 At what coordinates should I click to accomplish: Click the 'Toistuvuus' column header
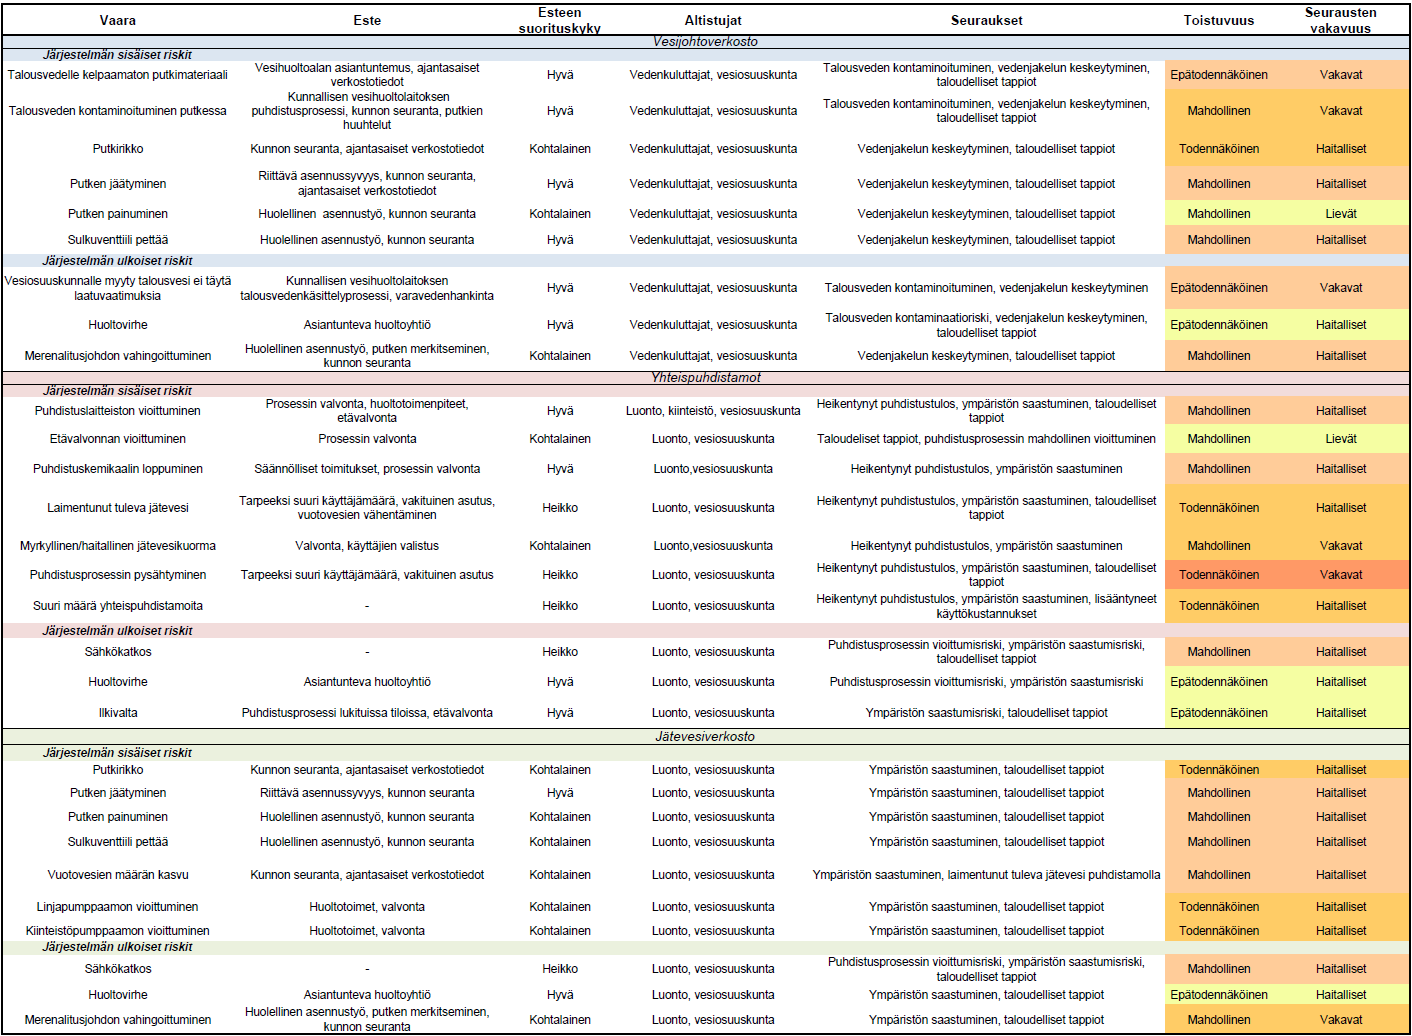[1219, 20]
